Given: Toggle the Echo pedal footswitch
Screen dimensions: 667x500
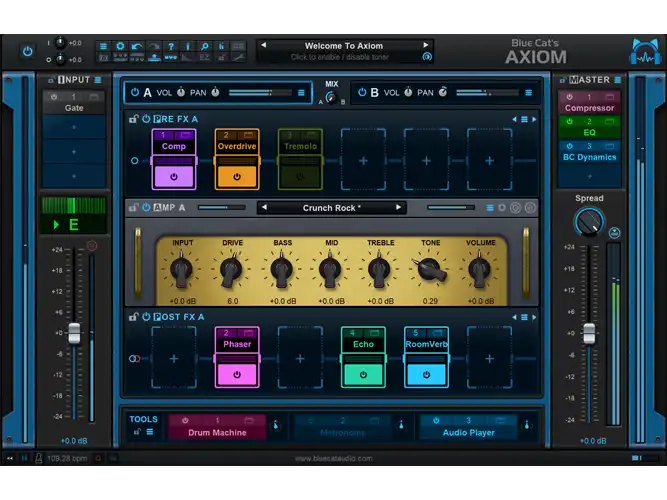Looking at the screenshot, I should click(x=363, y=375).
